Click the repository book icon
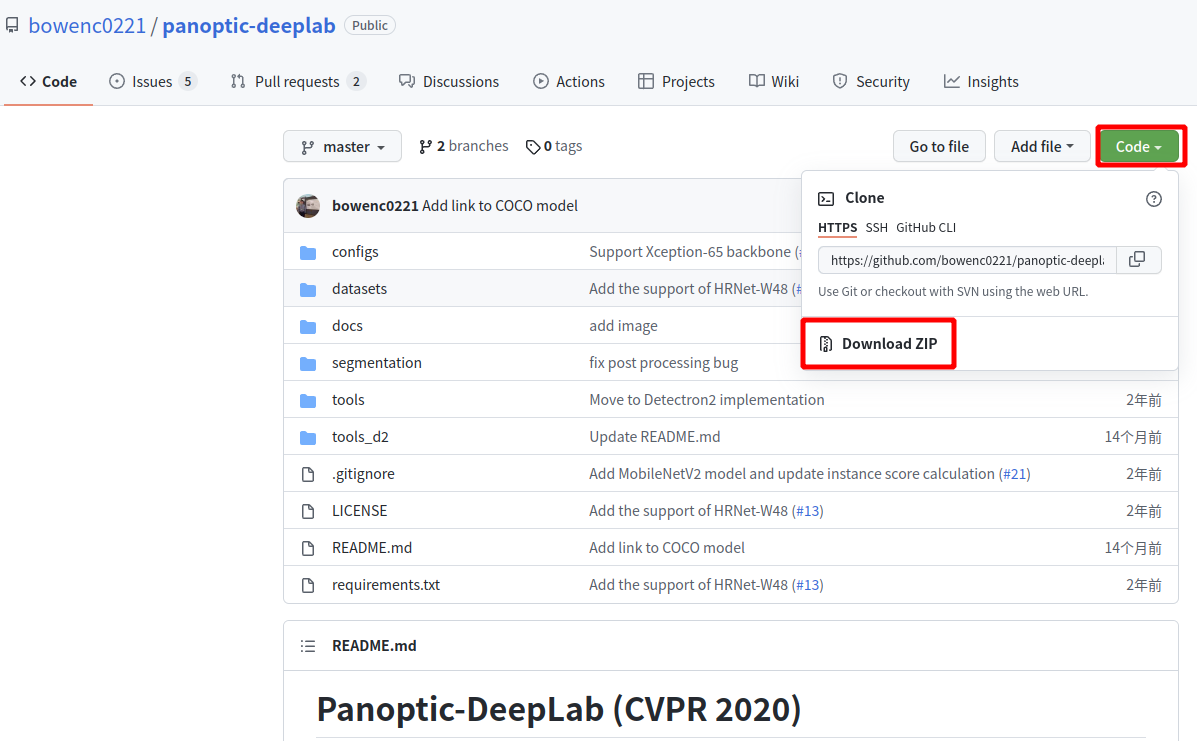 click(13, 24)
